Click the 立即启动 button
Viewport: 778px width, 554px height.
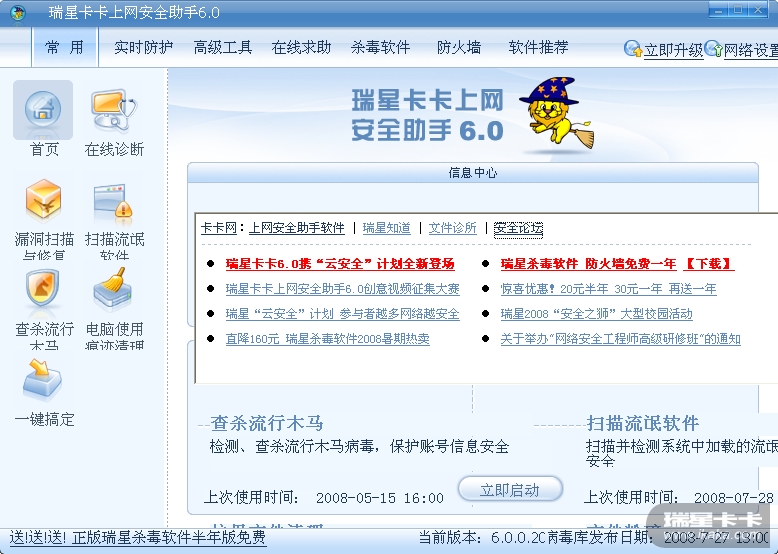click(x=510, y=490)
